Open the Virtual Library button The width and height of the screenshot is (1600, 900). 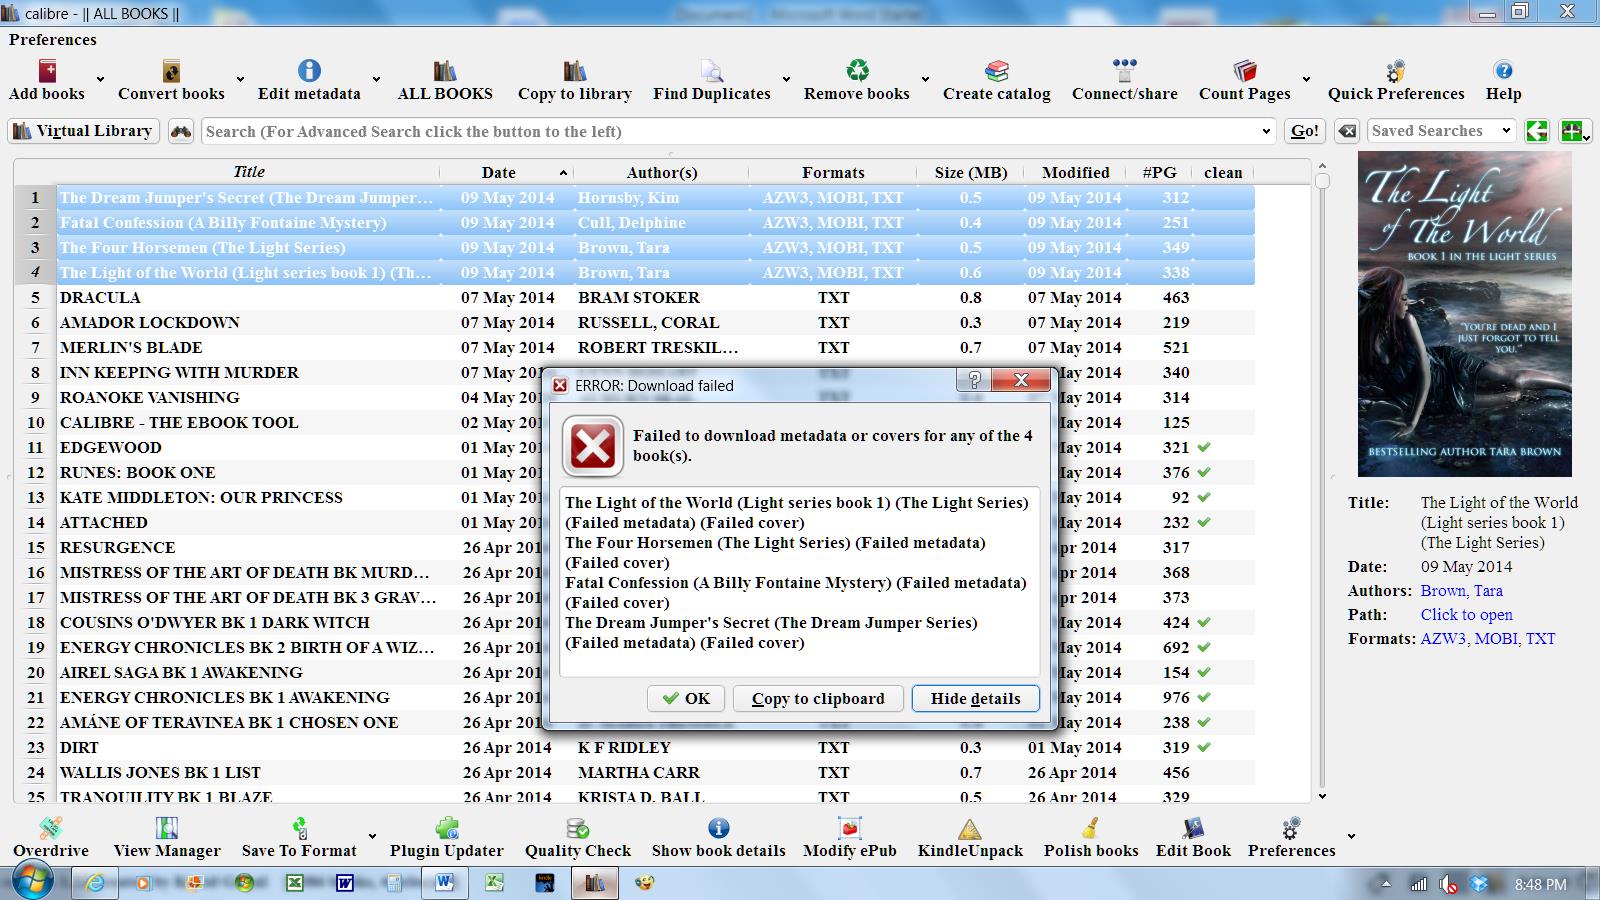[84, 131]
